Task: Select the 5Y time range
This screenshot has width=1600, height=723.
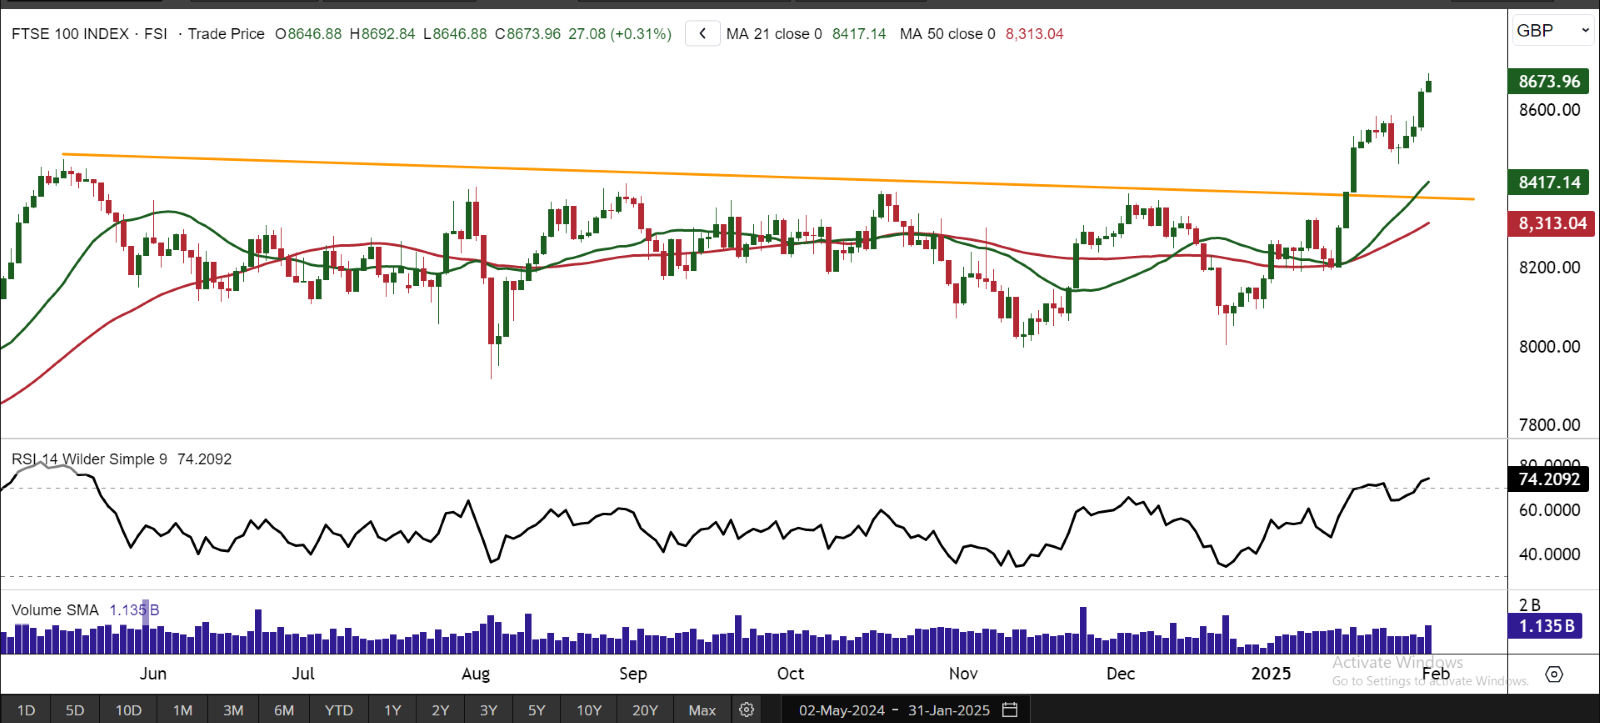Action: 536,710
